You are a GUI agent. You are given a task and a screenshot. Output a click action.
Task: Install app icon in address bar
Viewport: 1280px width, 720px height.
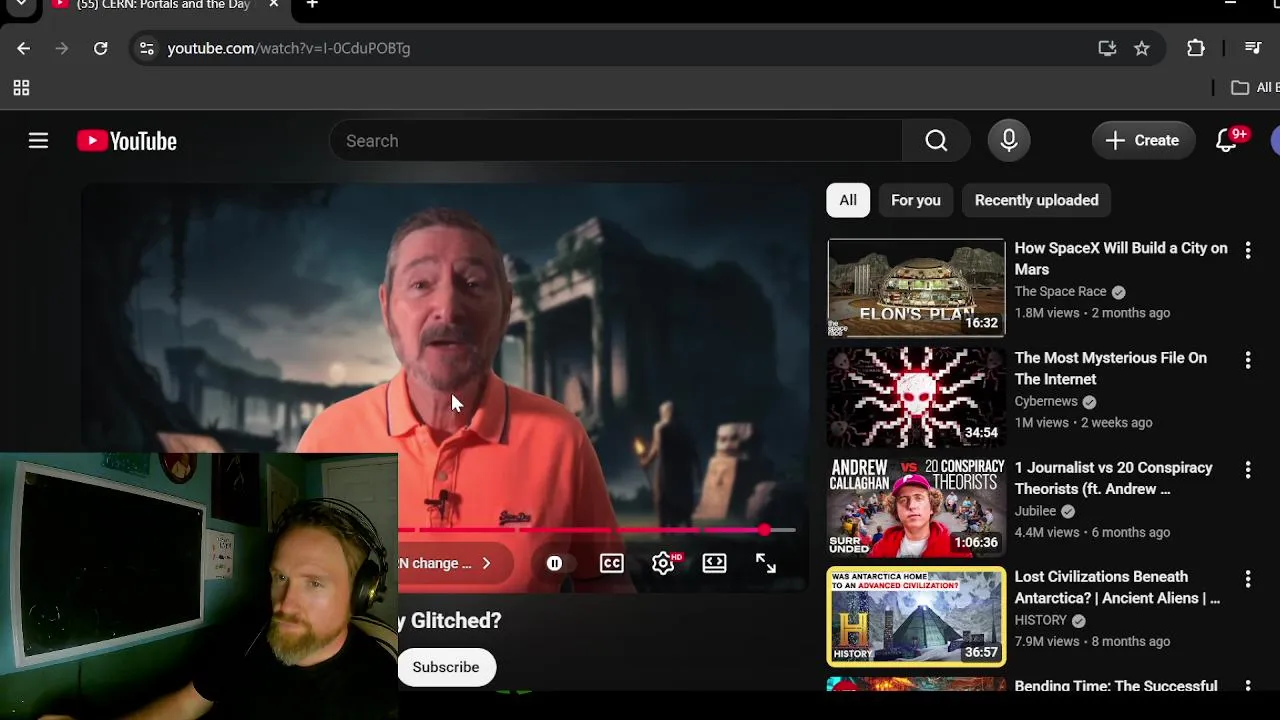[x=1107, y=48]
